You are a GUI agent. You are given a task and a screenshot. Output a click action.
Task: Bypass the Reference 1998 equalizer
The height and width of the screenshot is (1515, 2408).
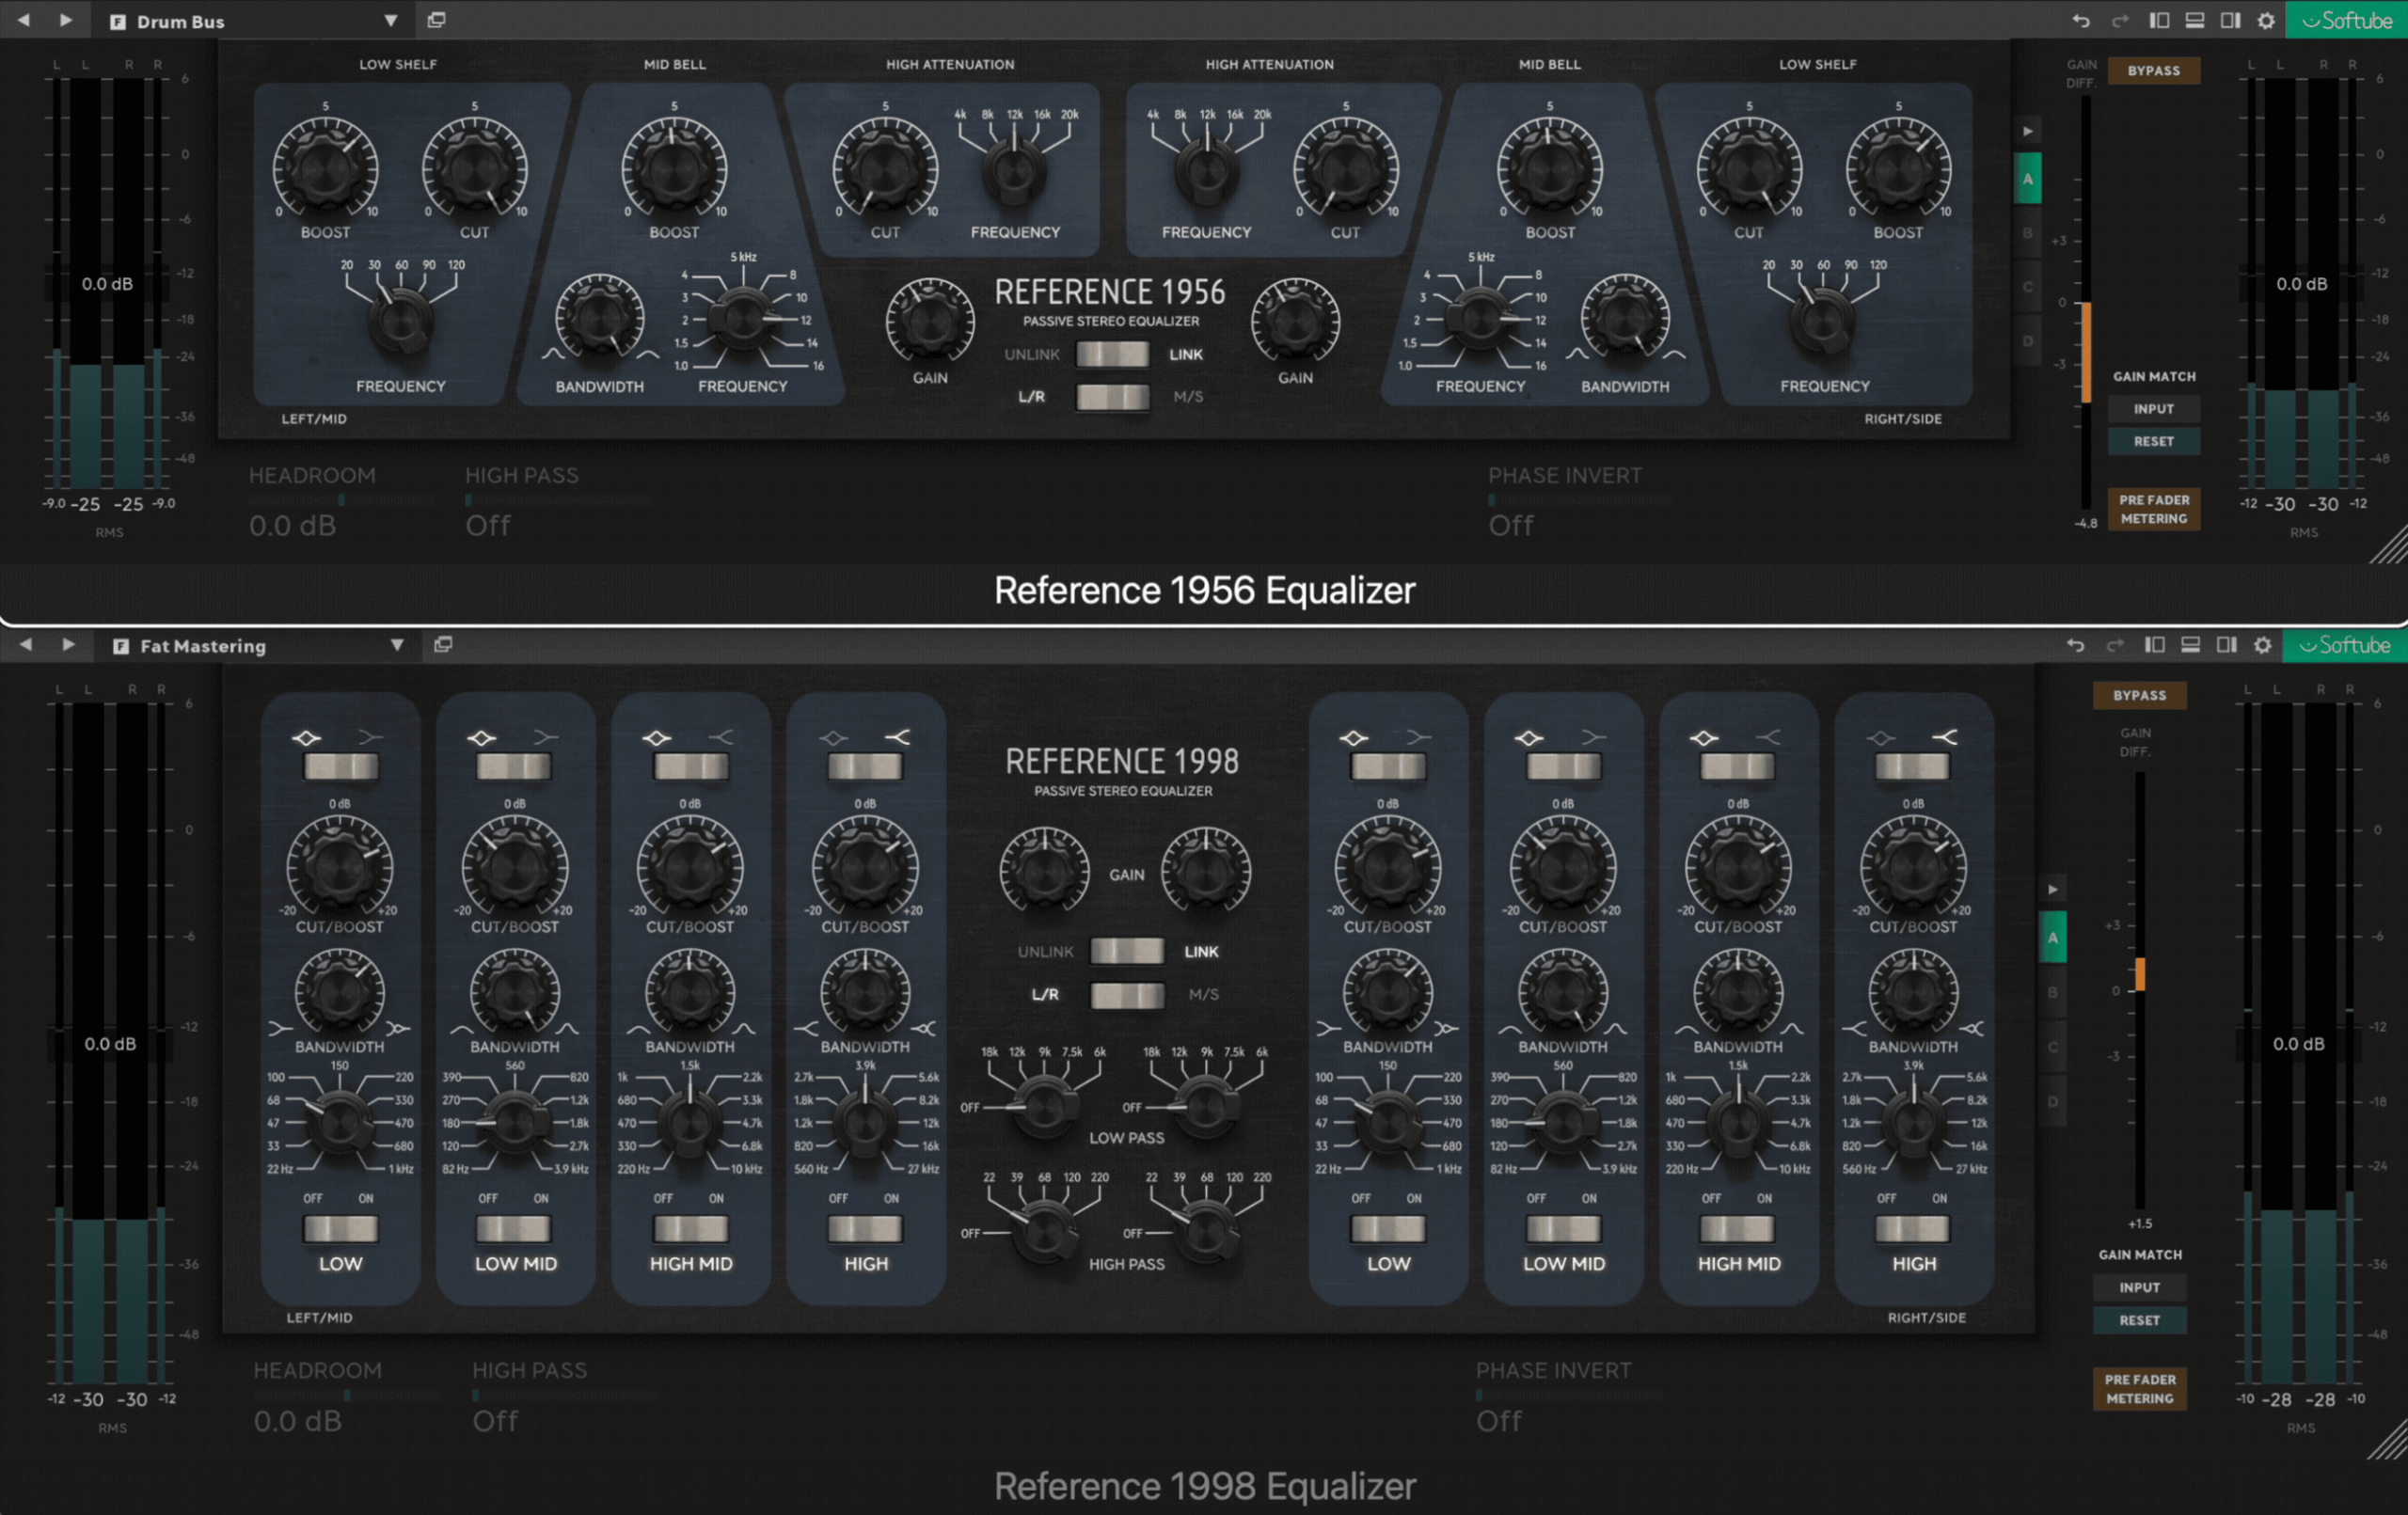click(2139, 695)
